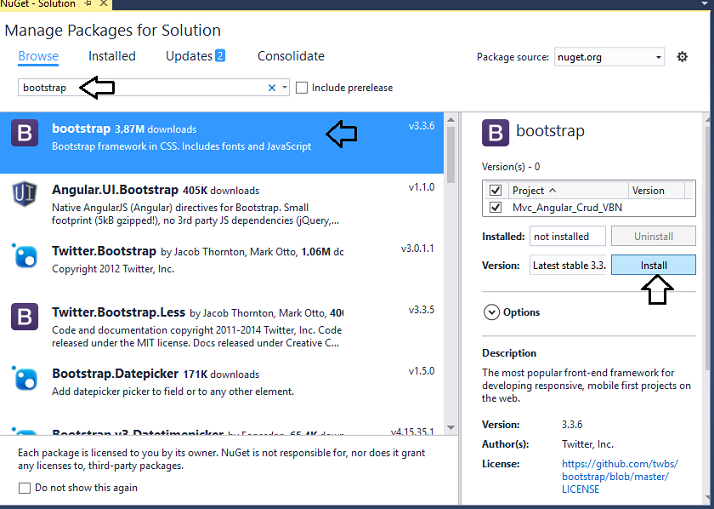Pin the NuGet - Solution tab
This screenshot has width=714, height=509.
pyautogui.click(x=88, y=4)
